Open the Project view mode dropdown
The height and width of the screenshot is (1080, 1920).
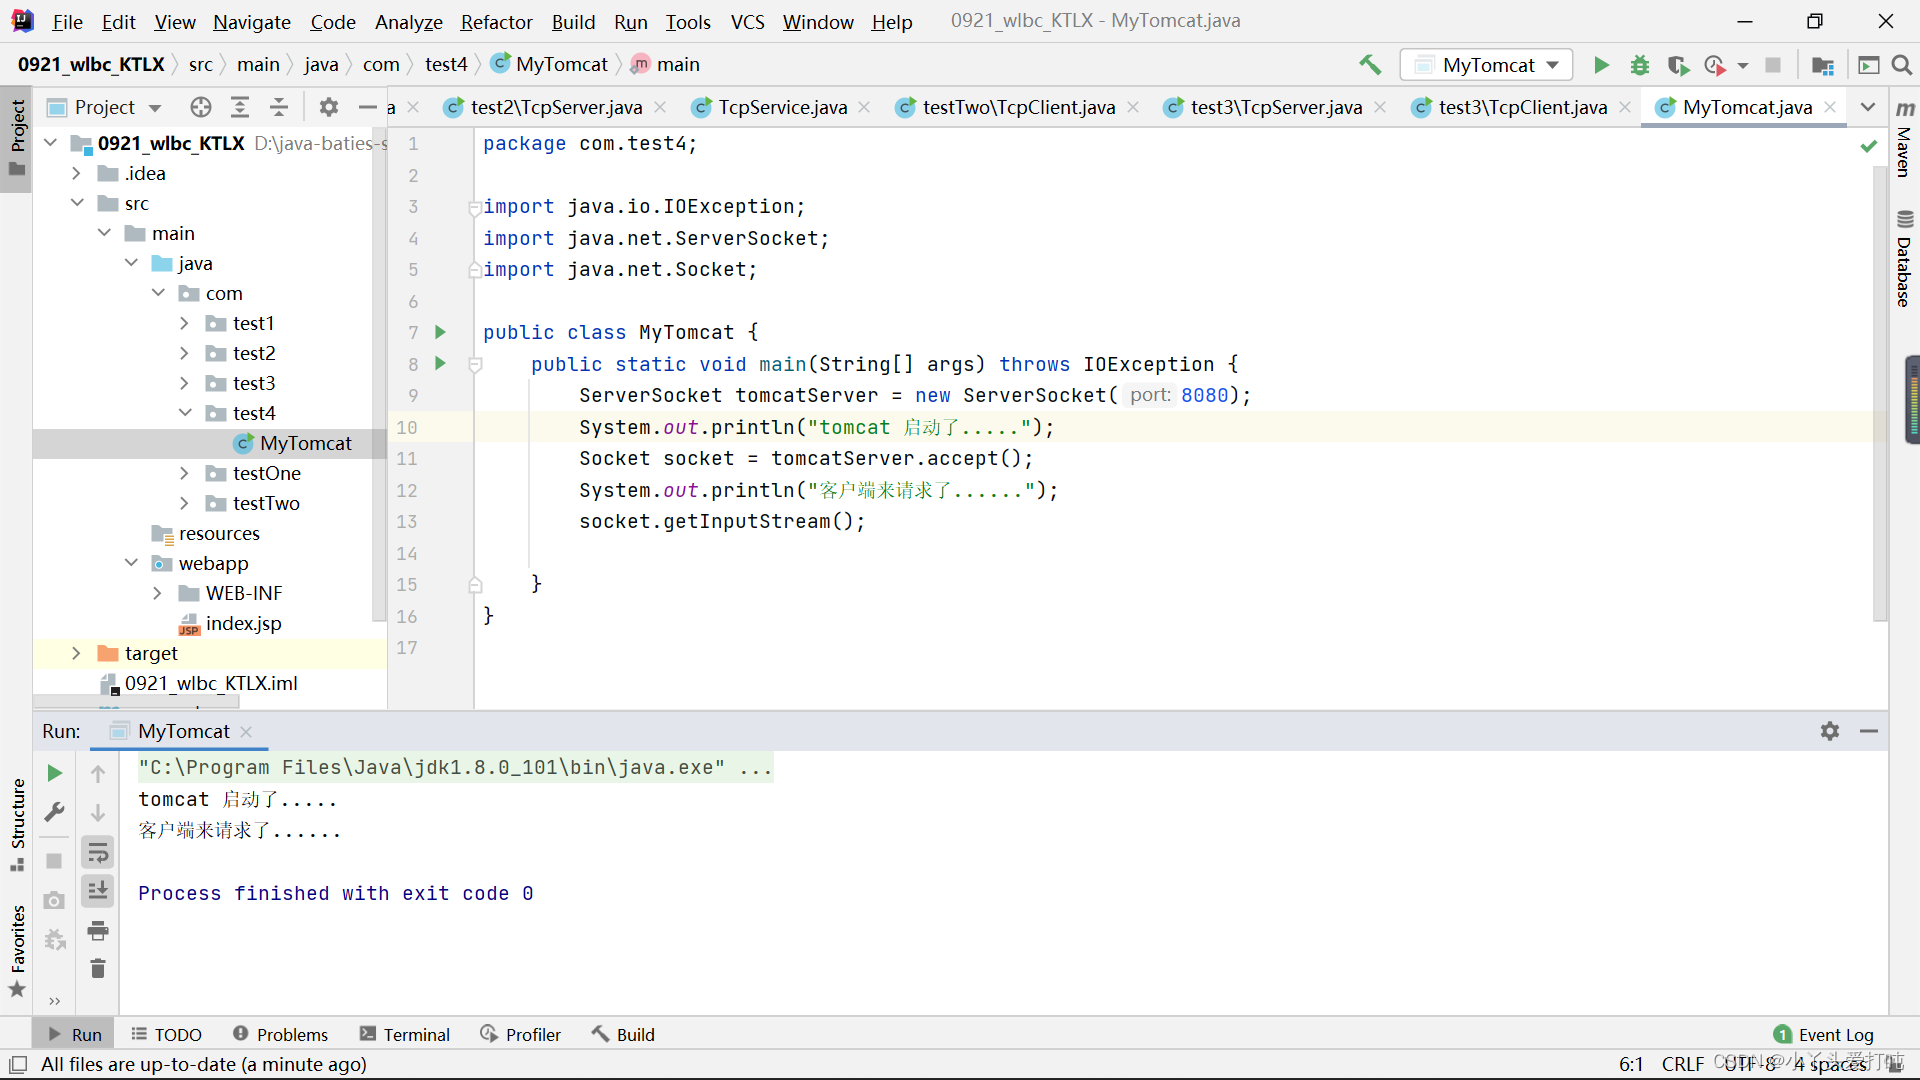[155, 108]
